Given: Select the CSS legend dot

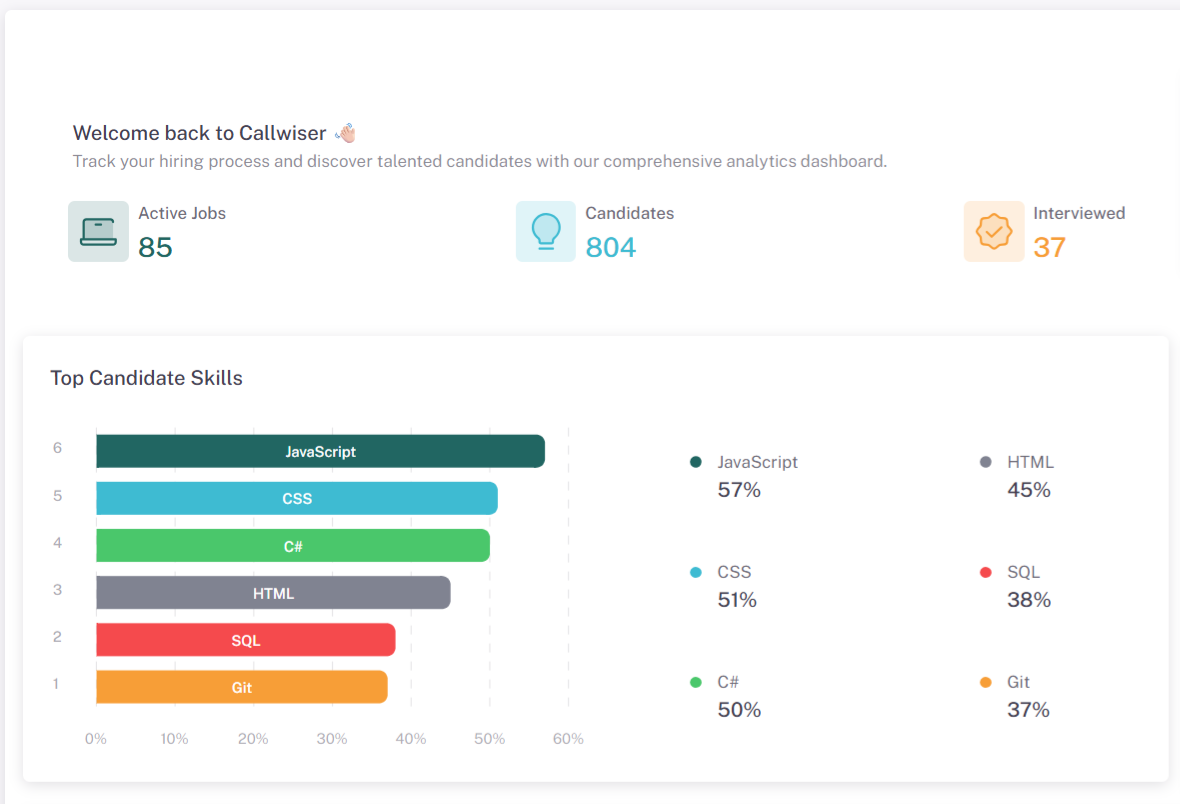Looking at the screenshot, I should pos(698,572).
